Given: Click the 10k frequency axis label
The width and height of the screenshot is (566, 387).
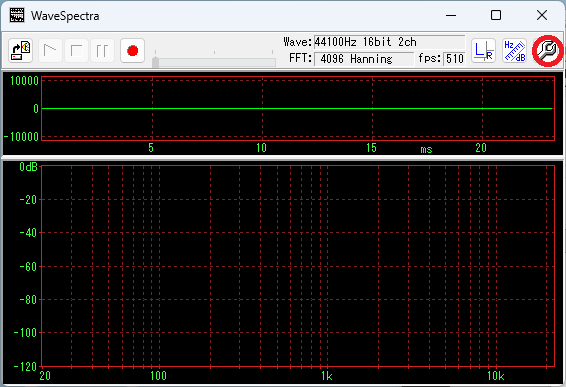Looking at the screenshot, I should [x=496, y=376].
